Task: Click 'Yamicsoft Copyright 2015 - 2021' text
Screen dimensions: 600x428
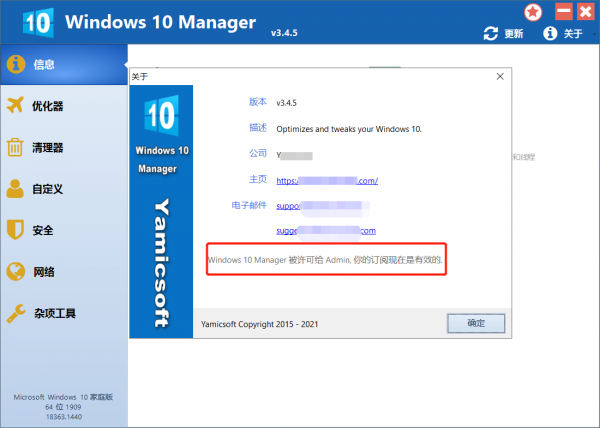Action: [259, 324]
